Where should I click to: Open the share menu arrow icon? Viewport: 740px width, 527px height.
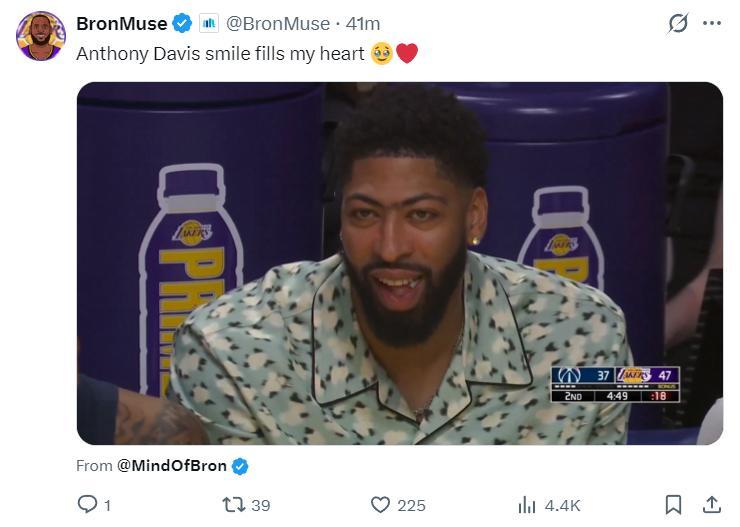tap(712, 505)
